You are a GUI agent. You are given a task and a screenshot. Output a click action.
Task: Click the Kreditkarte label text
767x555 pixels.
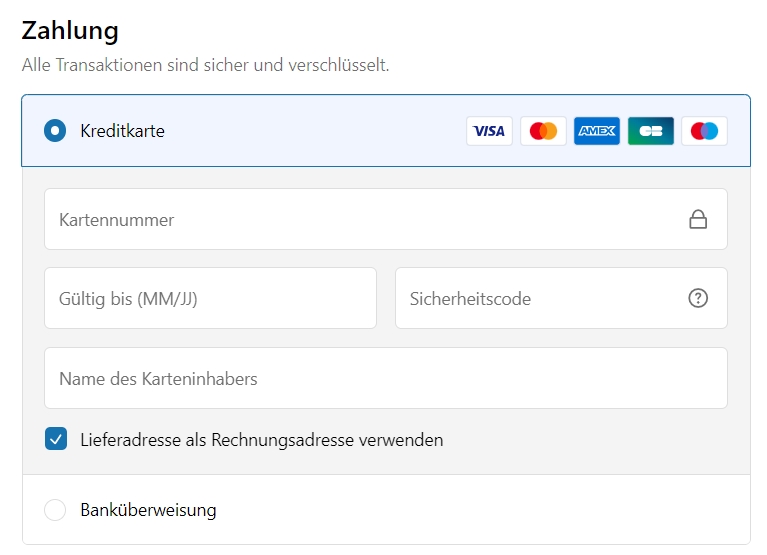coord(122,131)
